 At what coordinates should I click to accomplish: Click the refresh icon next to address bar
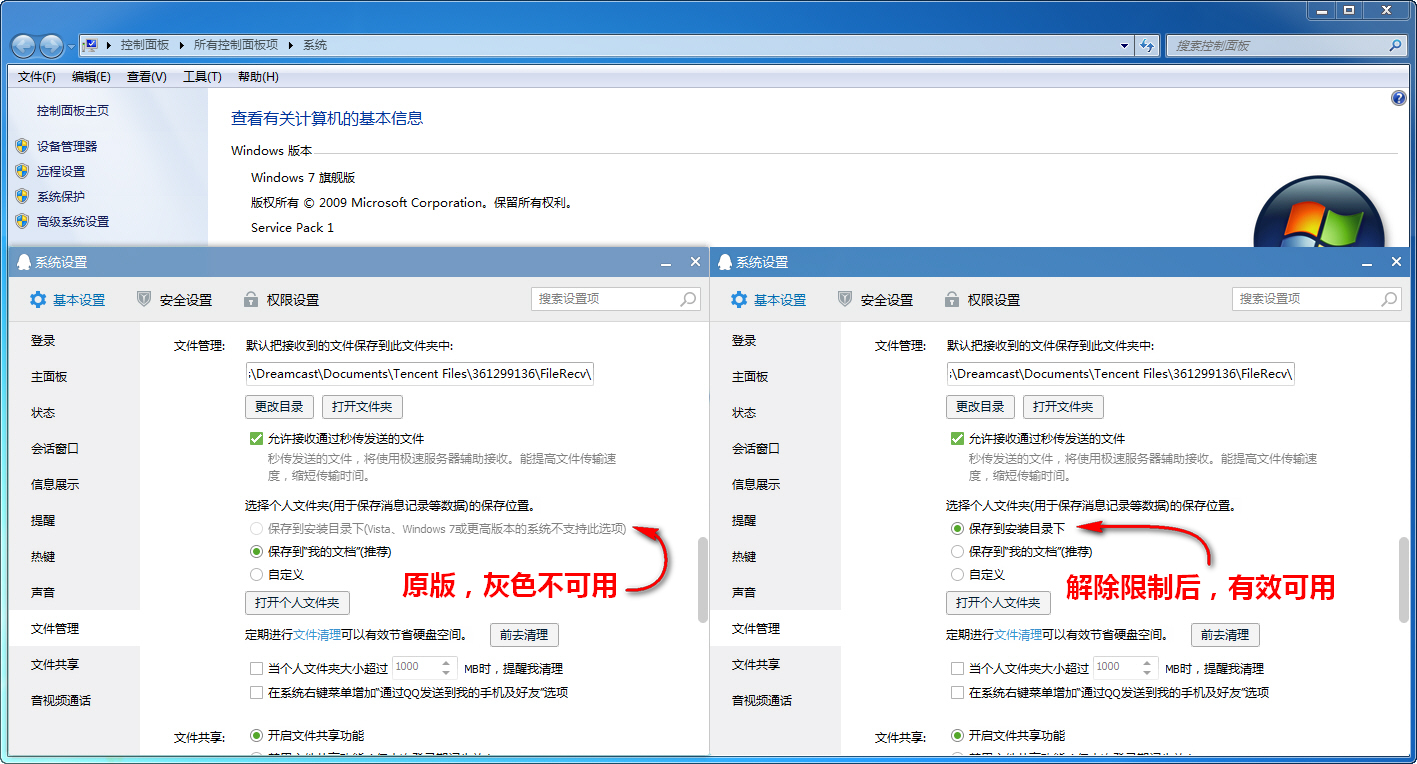(x=1147, y=45)
